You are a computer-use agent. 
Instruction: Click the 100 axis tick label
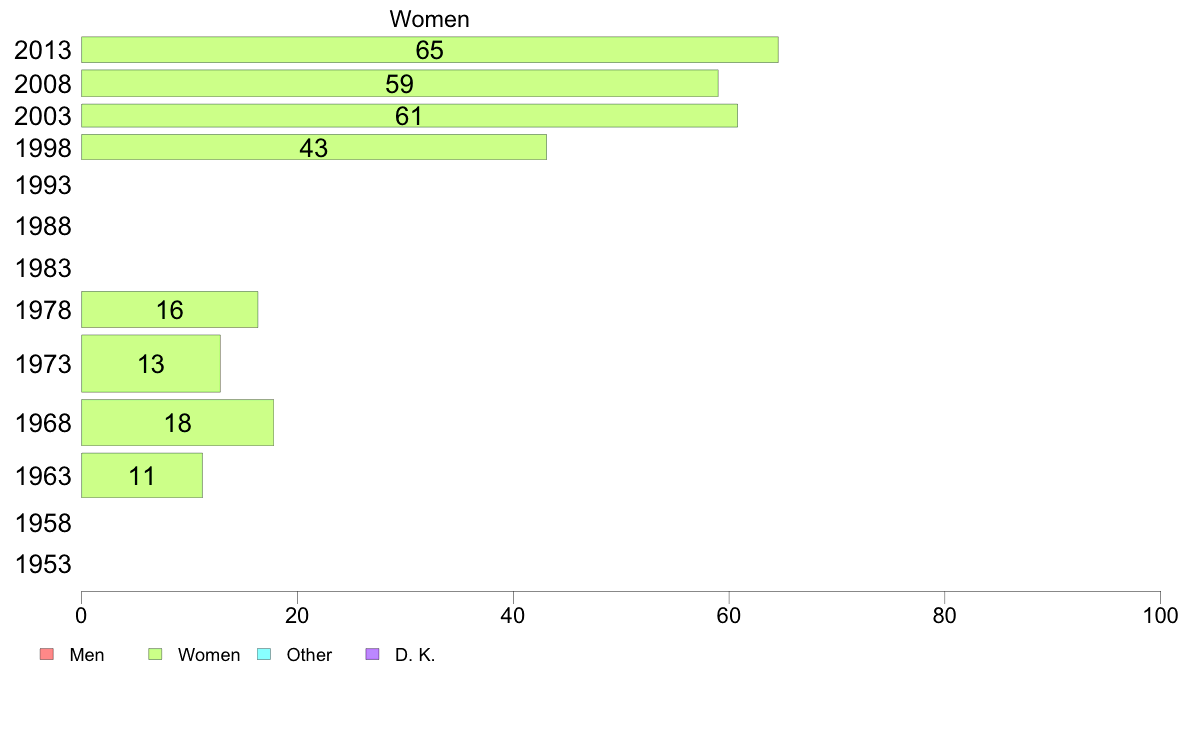pos(1160,615)
